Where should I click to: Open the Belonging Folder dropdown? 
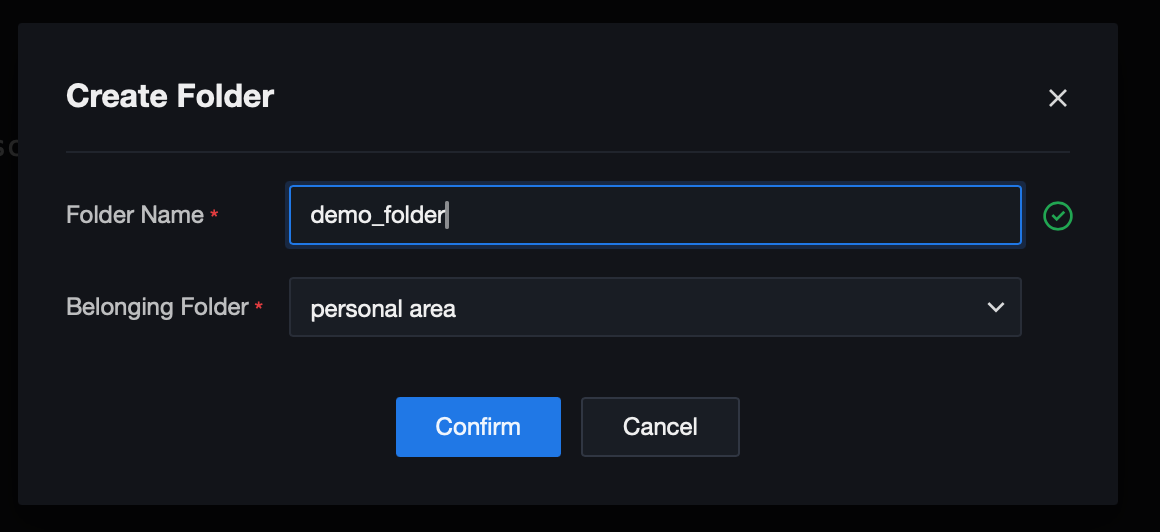pos(654,307)
